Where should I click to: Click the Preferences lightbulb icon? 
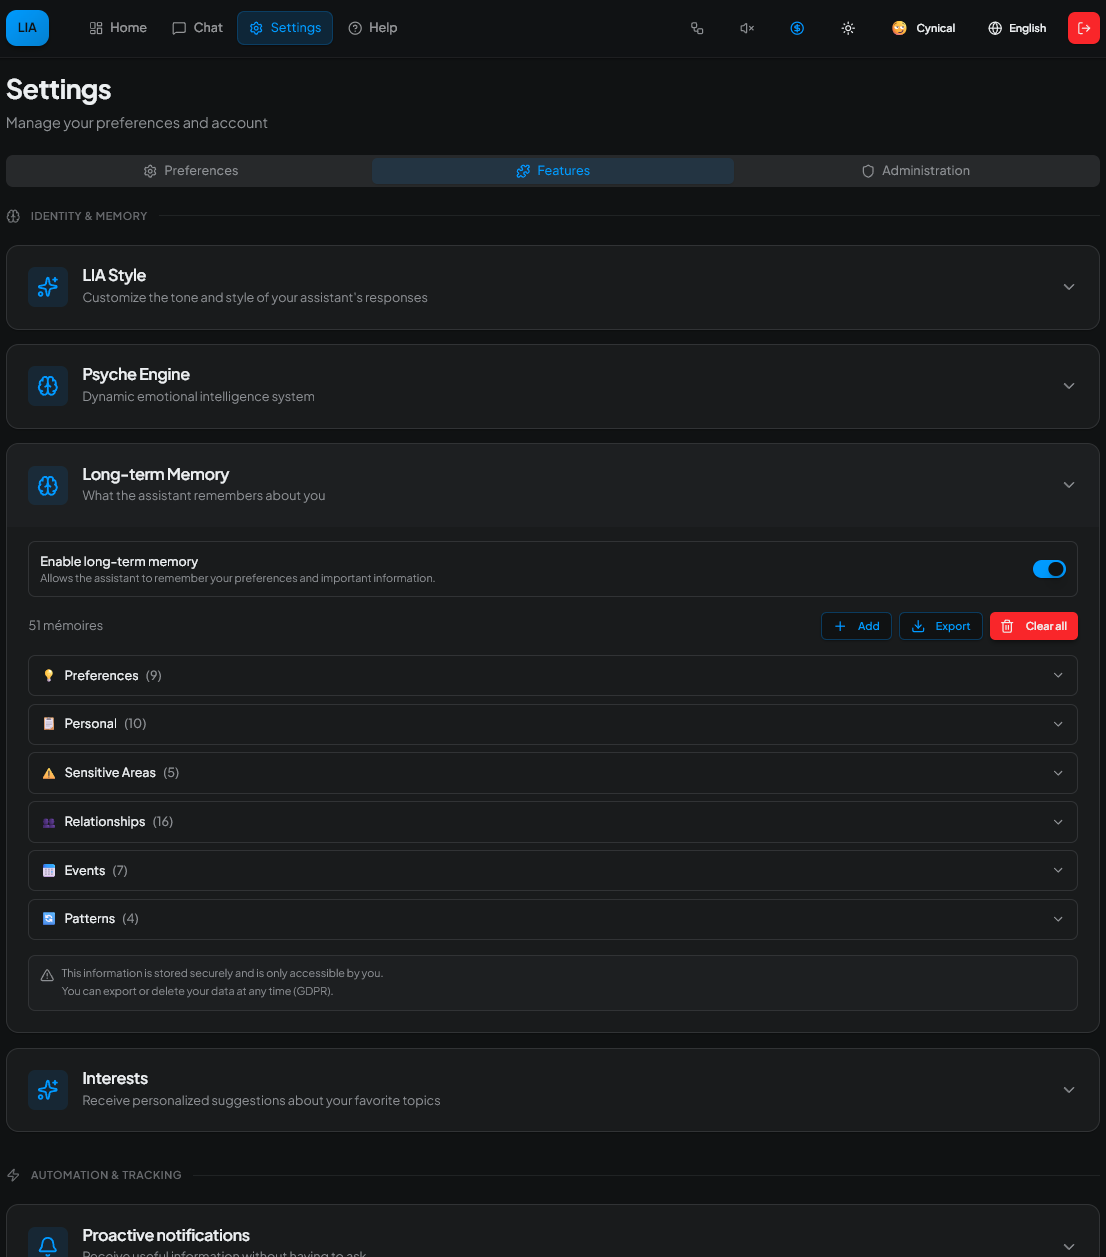(x=49, y=676)
